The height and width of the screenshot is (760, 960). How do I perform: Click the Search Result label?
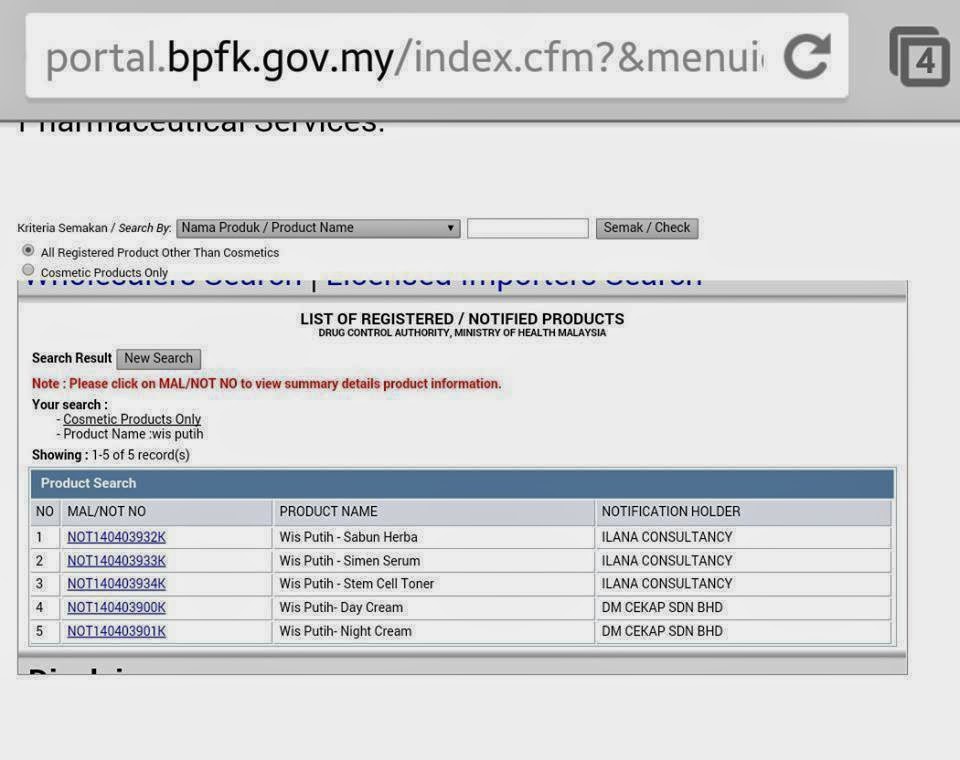[x=72, y=358]
